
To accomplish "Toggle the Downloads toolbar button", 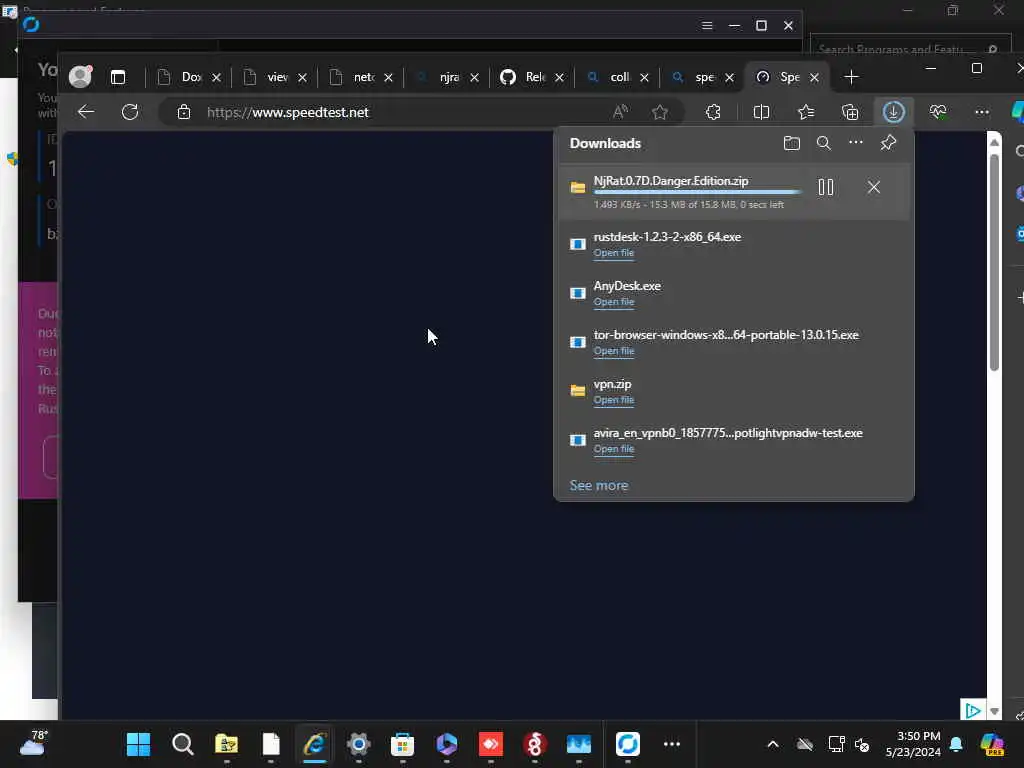I will (893, 112).
